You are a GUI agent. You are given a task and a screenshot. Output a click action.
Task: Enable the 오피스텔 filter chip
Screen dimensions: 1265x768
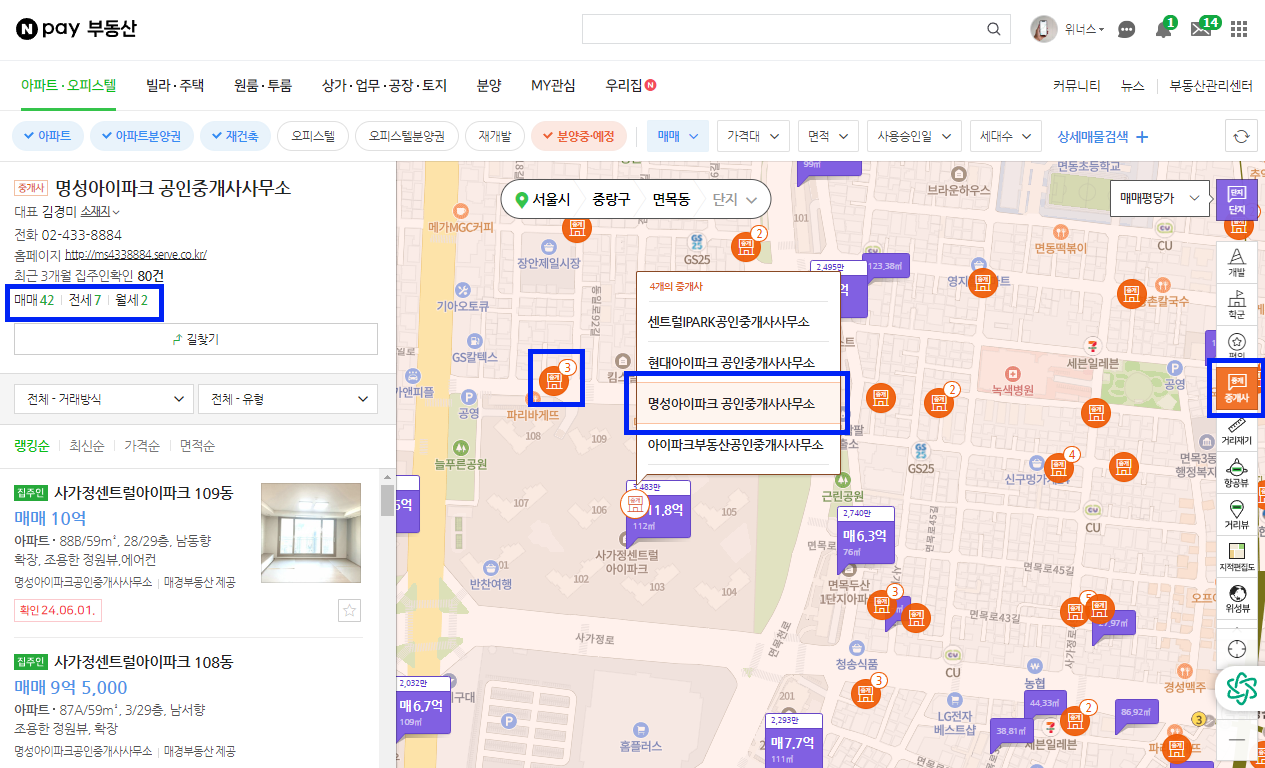(313, 136)
